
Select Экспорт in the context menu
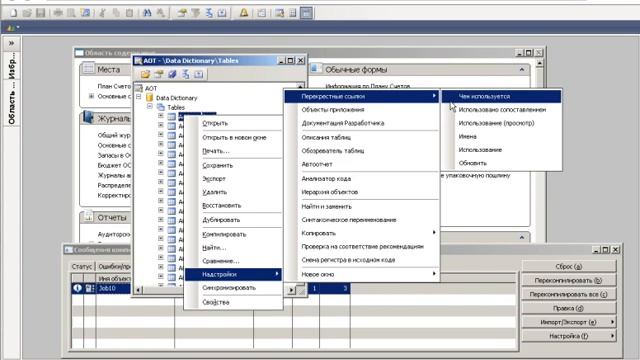[233, 179]
